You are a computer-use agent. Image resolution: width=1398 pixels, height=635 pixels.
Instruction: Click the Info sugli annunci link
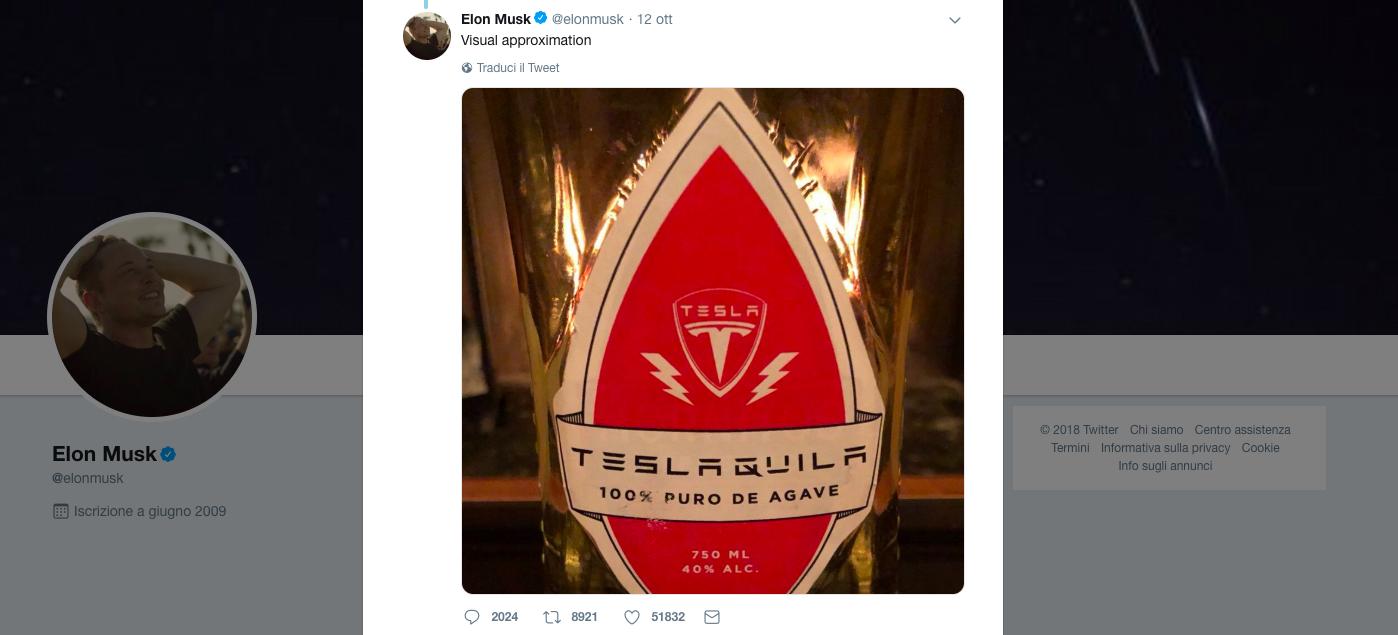click(x=1165, y=466)
